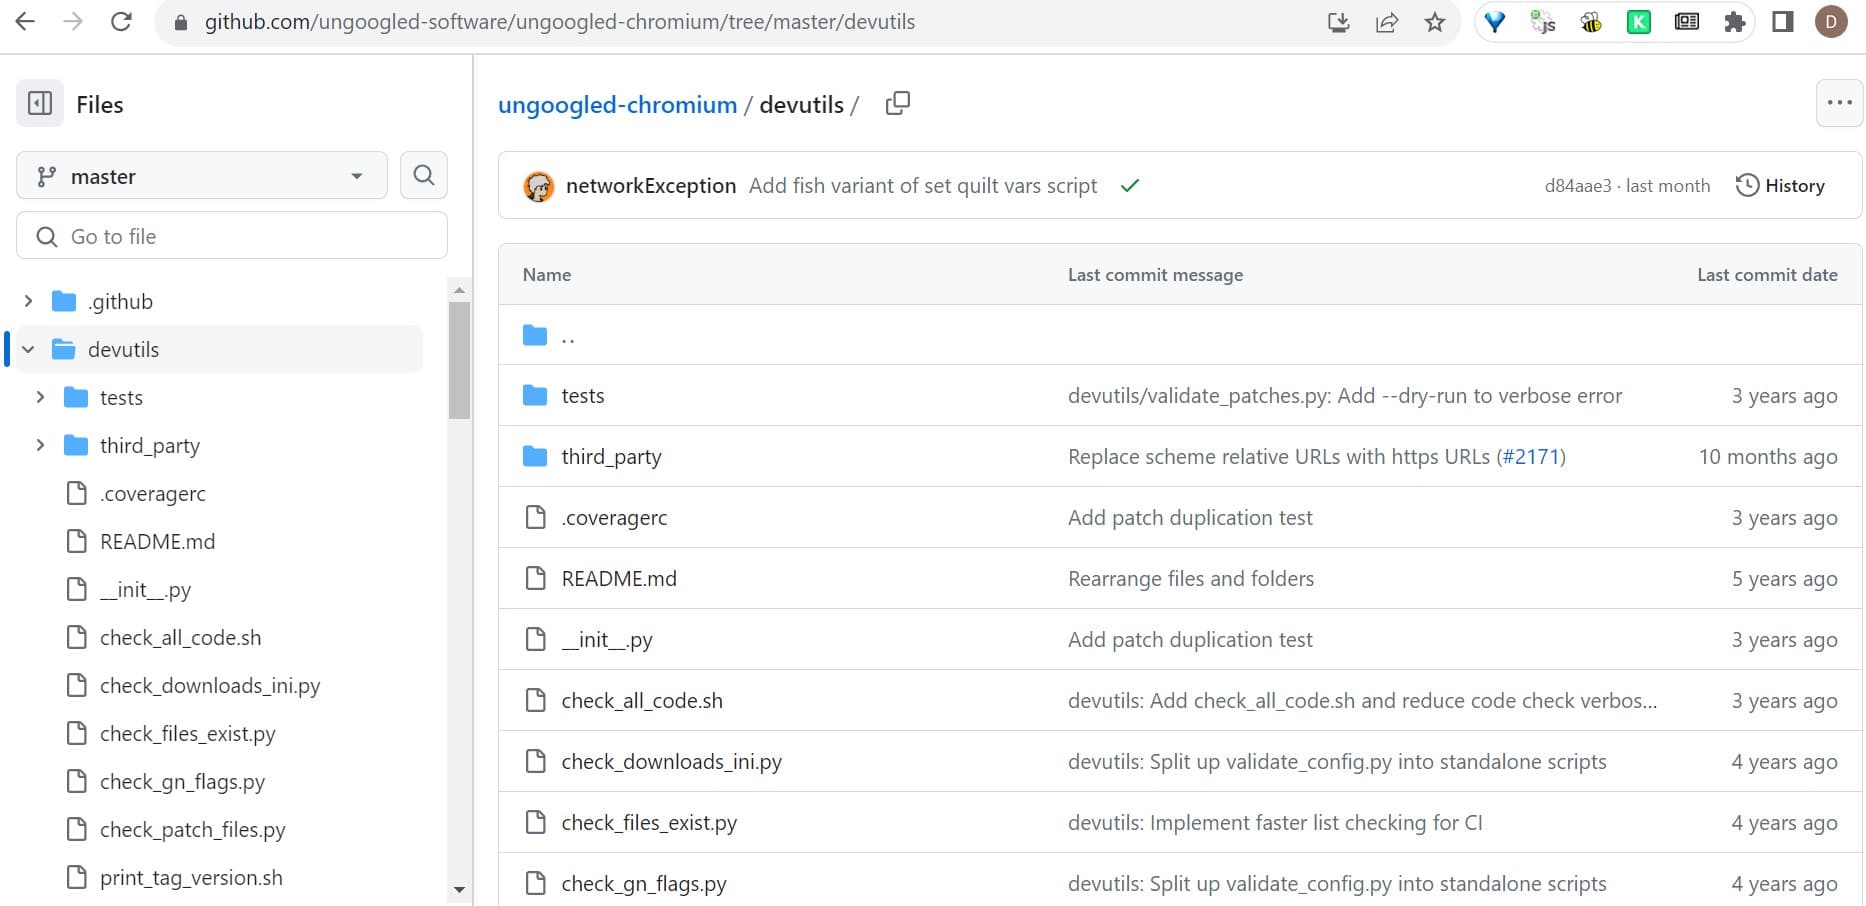Expand the third_party folder chevron in tree
Viewport: 1866px width, 906px height.
40,445
